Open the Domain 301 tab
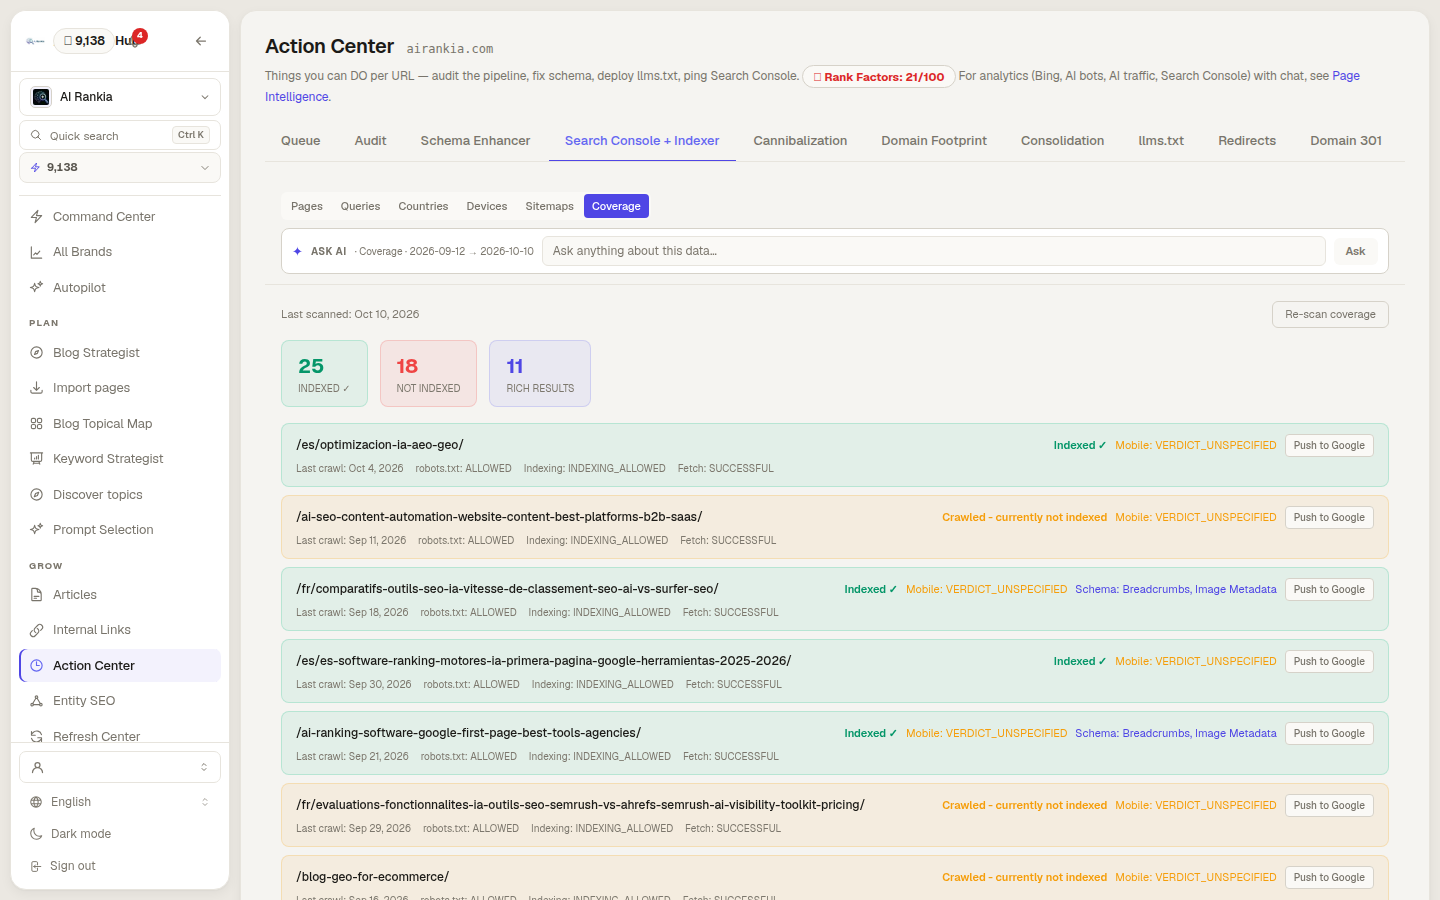 [x=1346, y=141]
